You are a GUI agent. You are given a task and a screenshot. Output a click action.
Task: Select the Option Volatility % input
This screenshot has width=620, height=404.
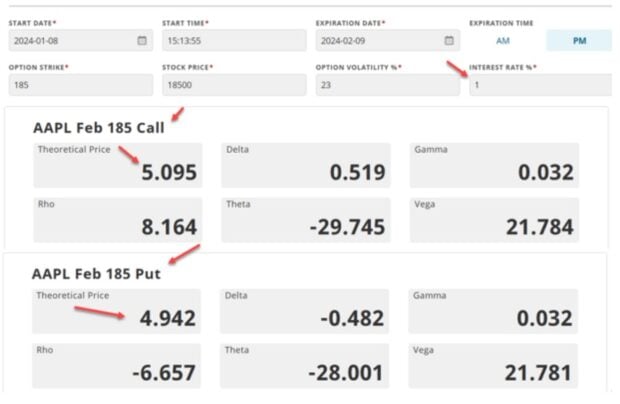pyautogui.click(x=386, y=85)
